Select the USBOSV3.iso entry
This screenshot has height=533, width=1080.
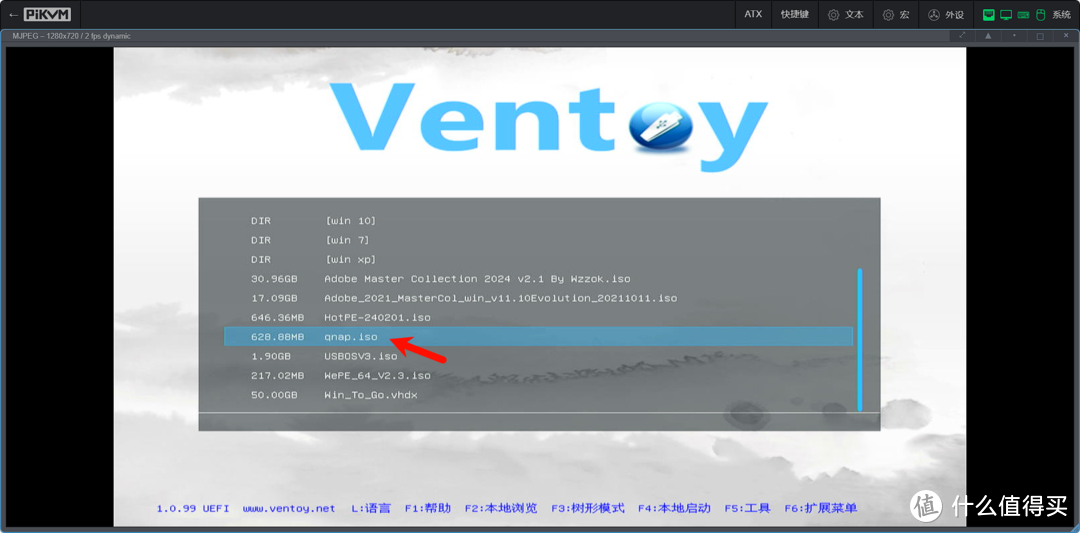click(x=538, y=356)
